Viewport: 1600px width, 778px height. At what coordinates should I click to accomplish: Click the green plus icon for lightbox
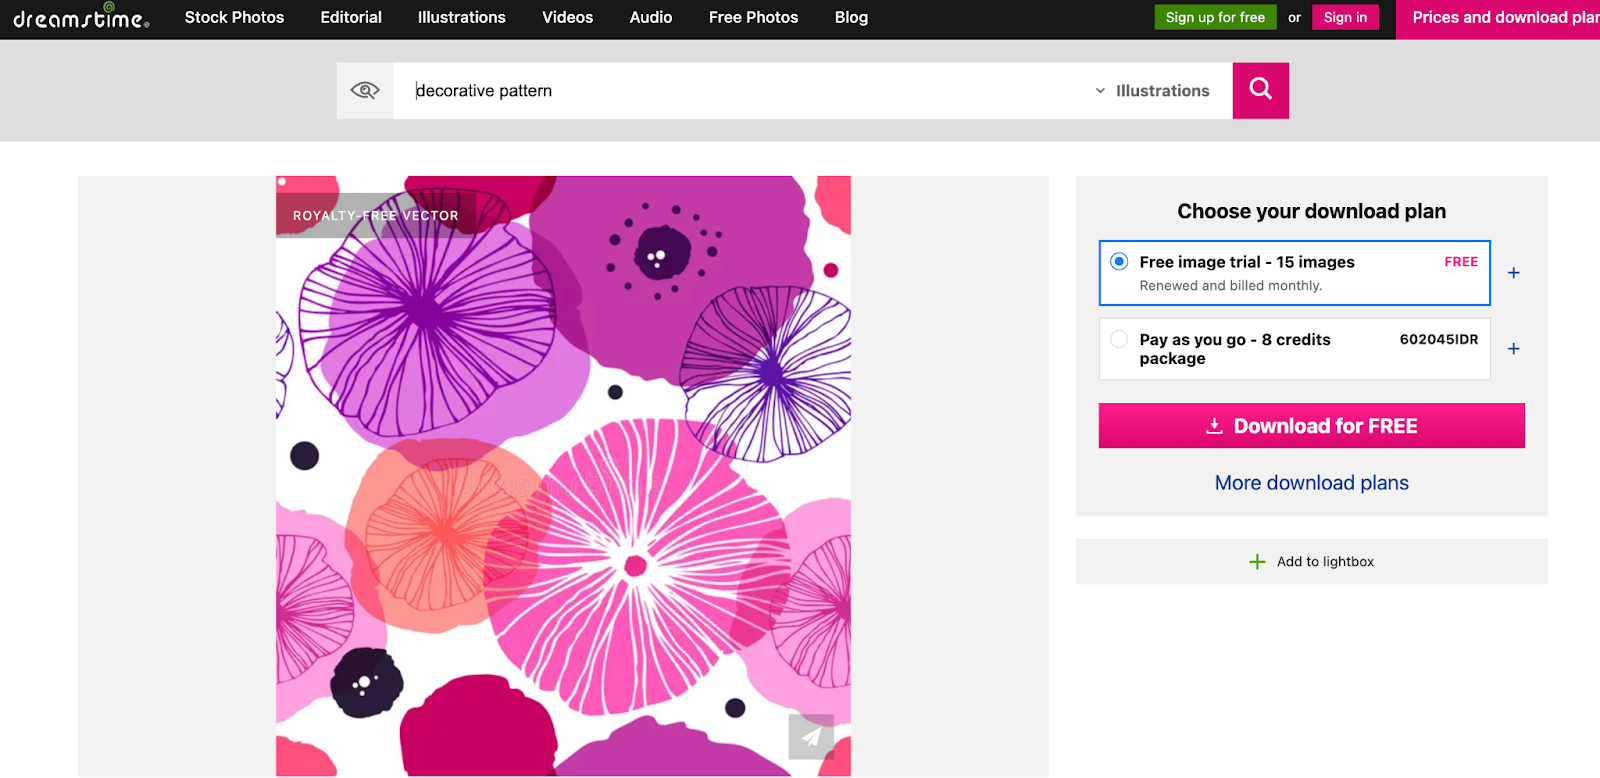[x=1257, y=562]
